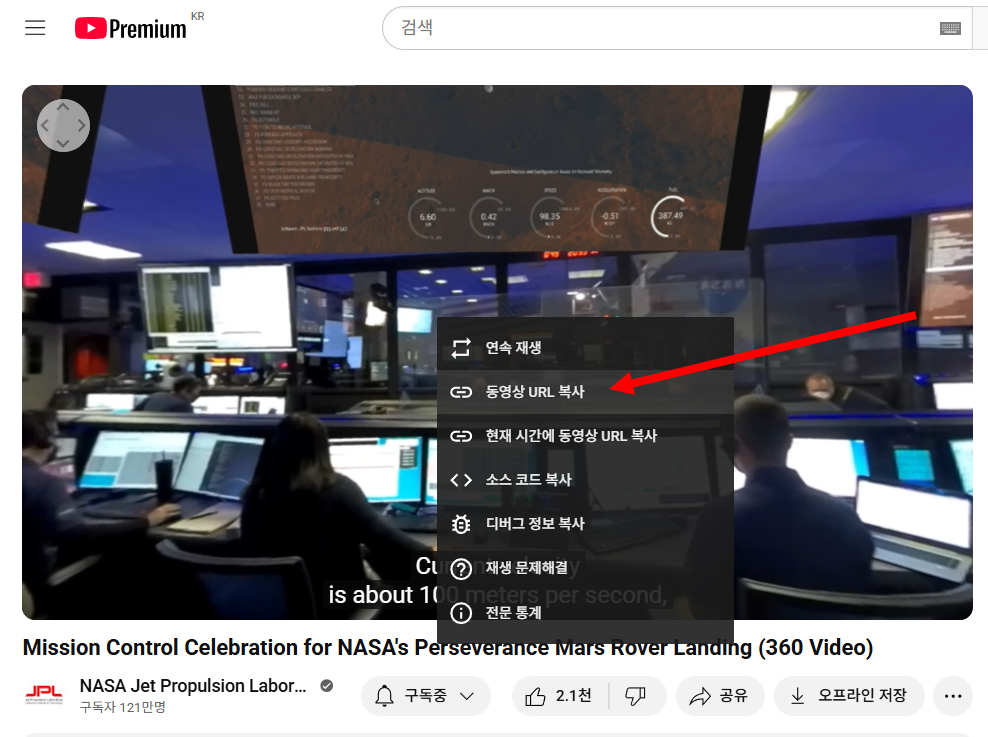988x737 pixels.
Task: Open the 구독중 subscription dropdown
Action: click(425, 695)
